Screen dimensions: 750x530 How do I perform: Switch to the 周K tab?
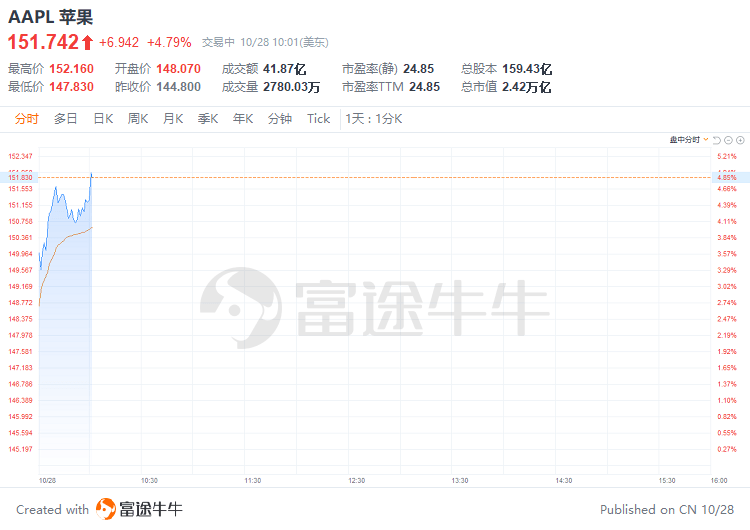point(138,119)
